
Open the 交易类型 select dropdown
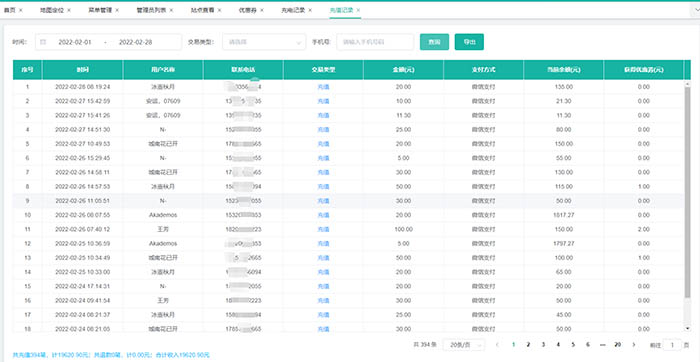click(264, 42)
